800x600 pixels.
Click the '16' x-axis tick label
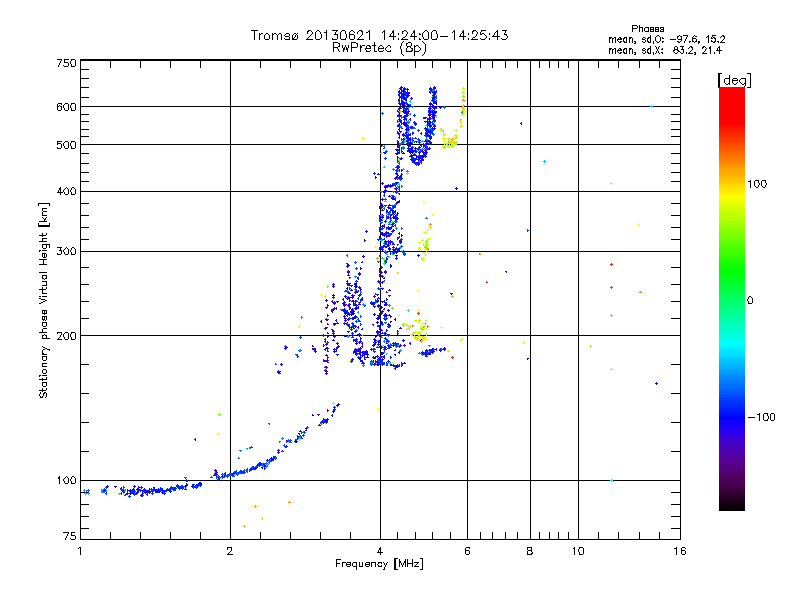point(680,551)
